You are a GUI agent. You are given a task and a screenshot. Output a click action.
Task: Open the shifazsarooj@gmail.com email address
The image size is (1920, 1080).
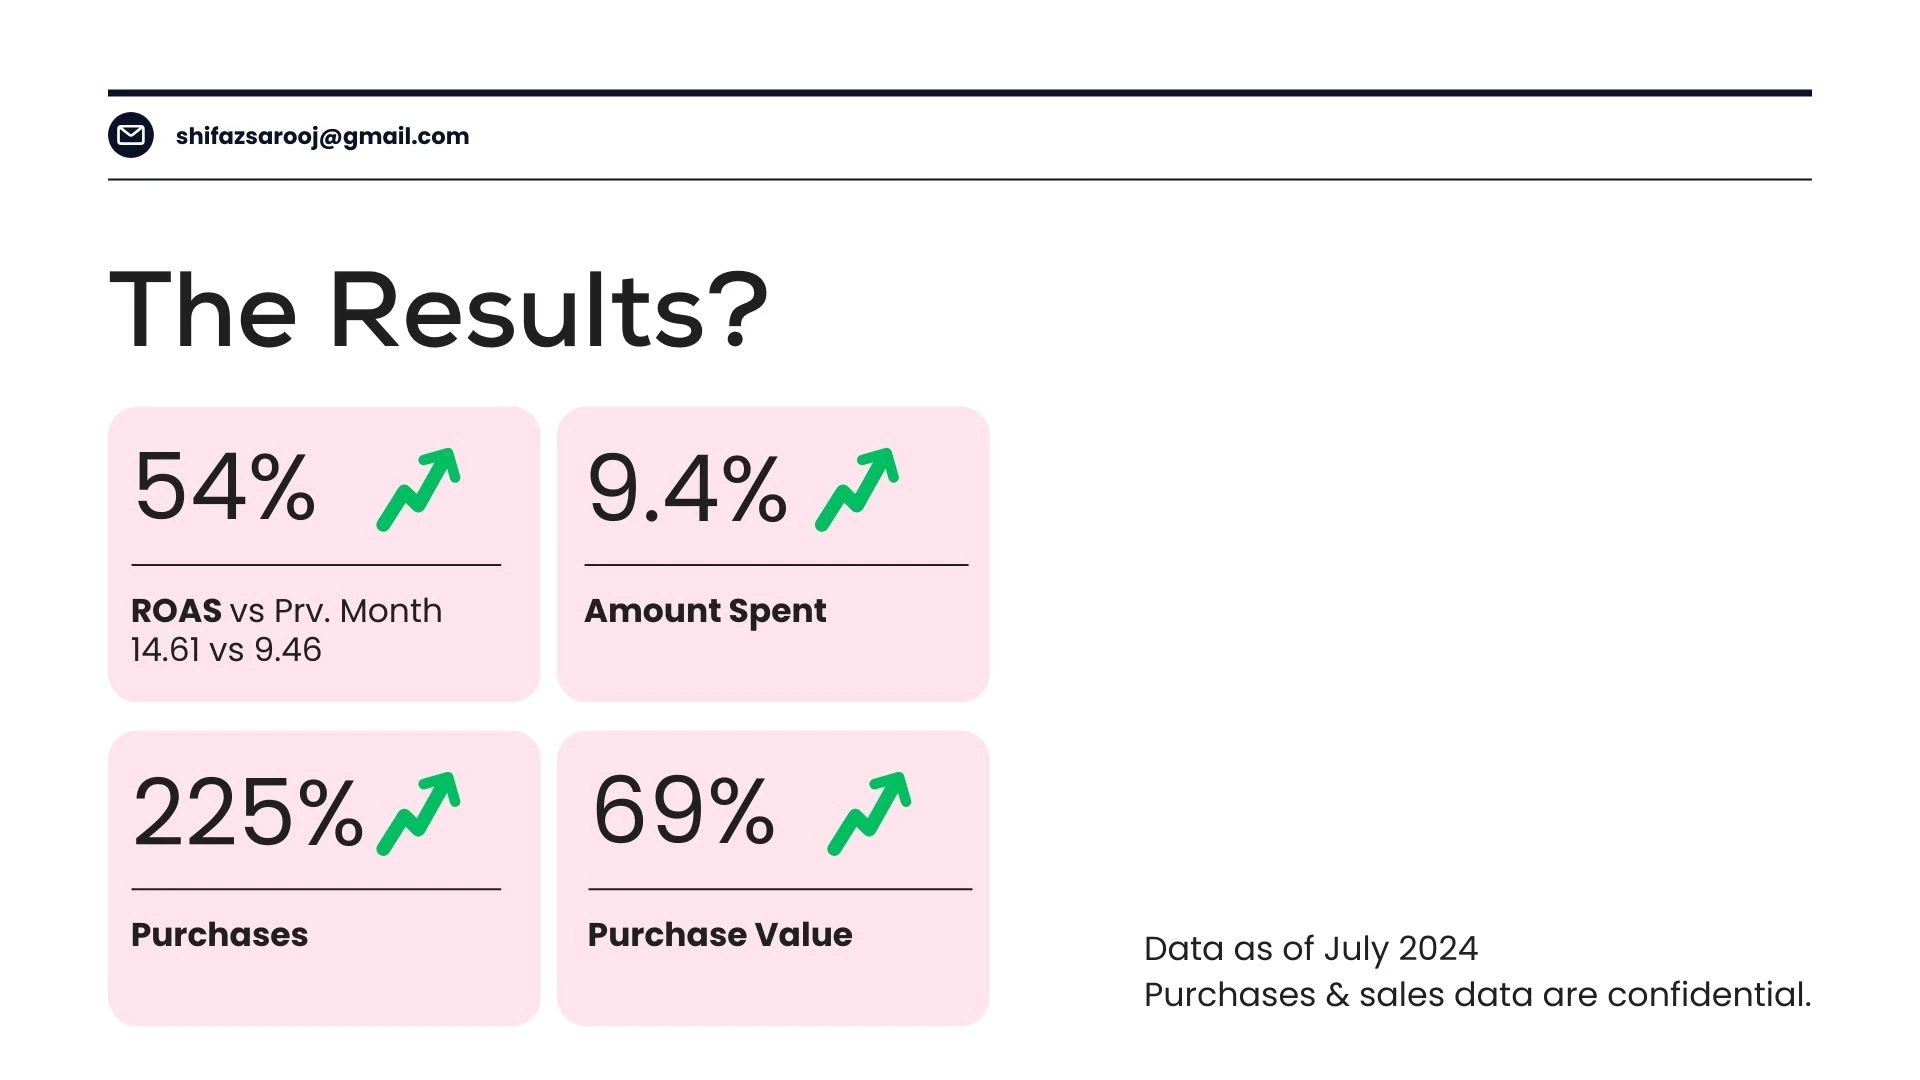[x=322, y=136]
